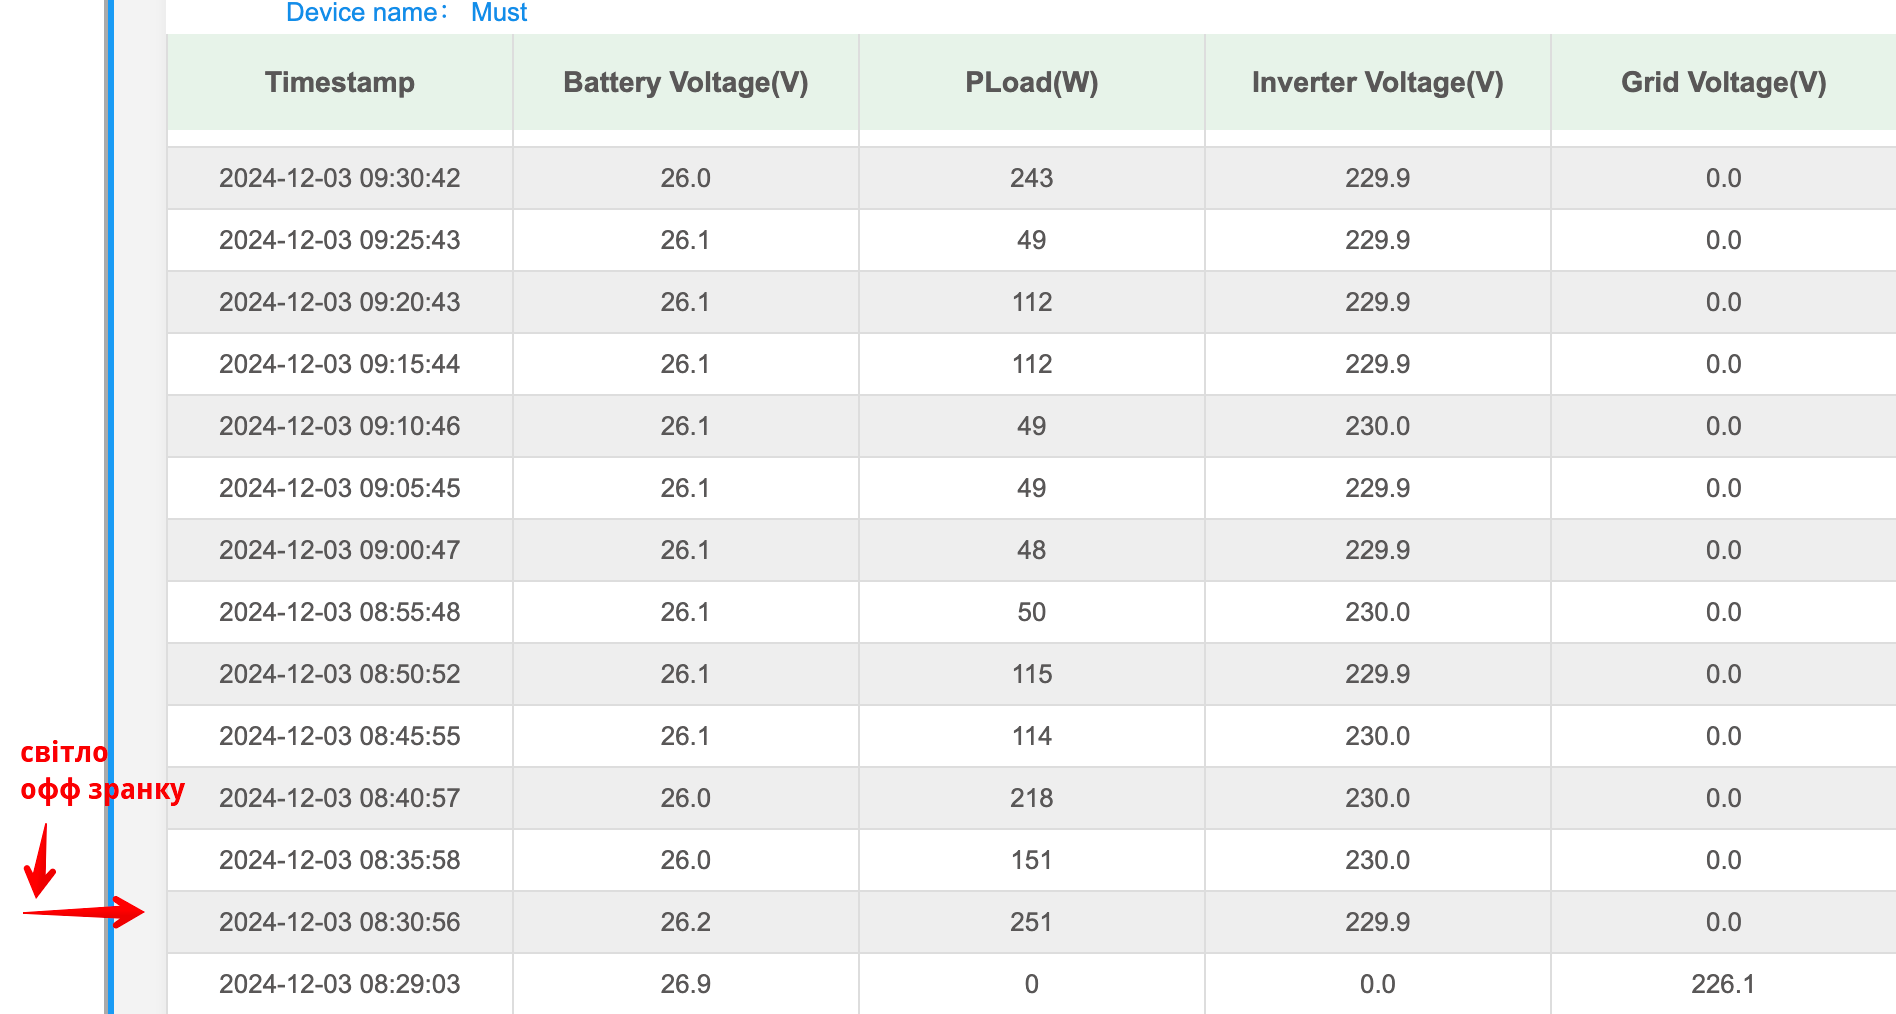Click the red 'світло офф зранку' annotation text

point(102,771)
